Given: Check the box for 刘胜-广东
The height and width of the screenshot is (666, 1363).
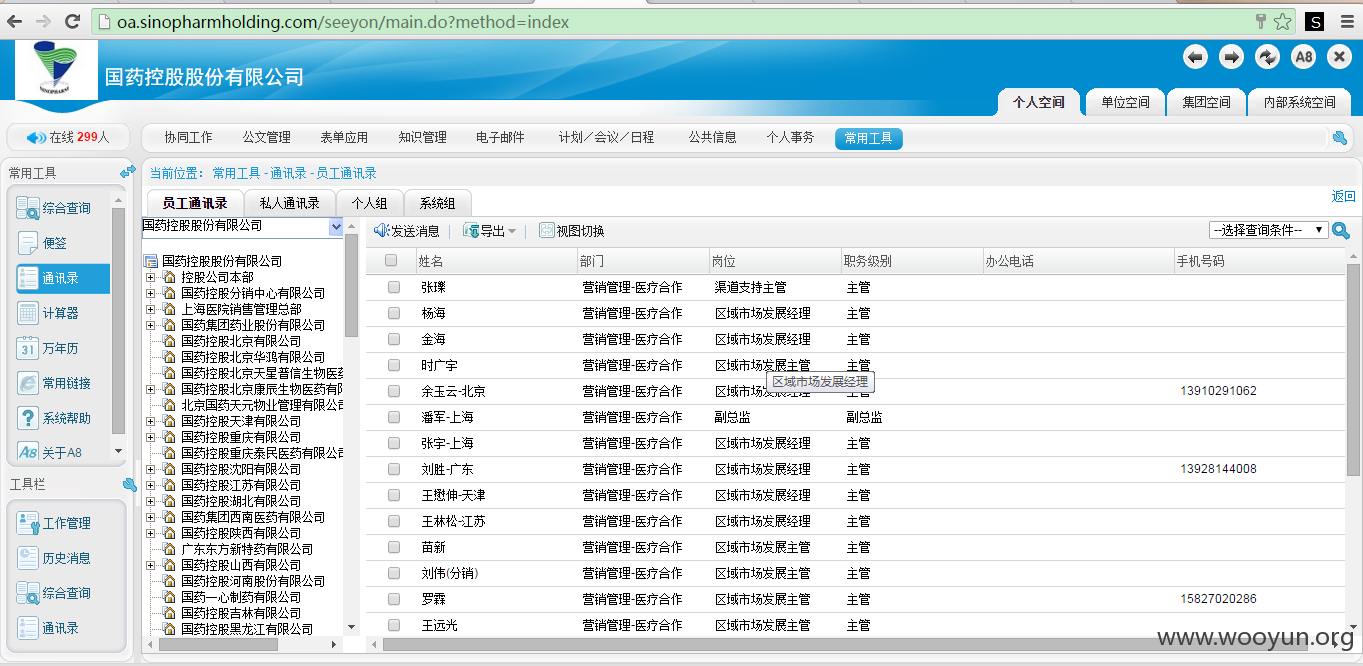Looking at the screenshot, I should [394, 469].
